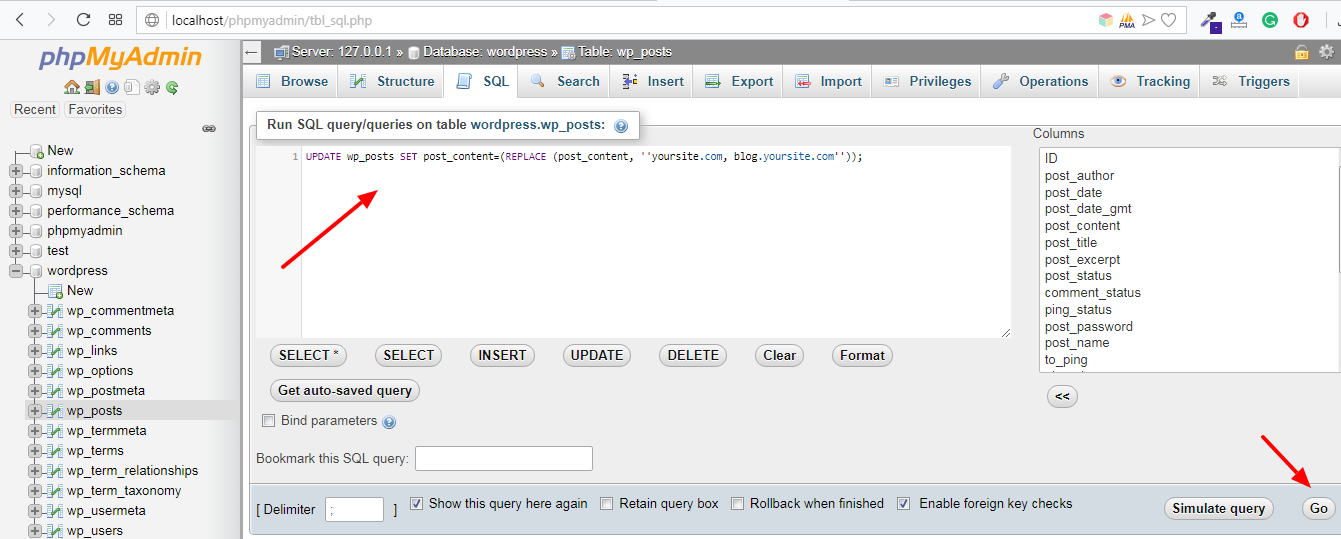This screenshot has height=539, width=1341.
Task: Collapse navigation panel arrow in breadcrumb bar
Action: click(x=252, y=52)
